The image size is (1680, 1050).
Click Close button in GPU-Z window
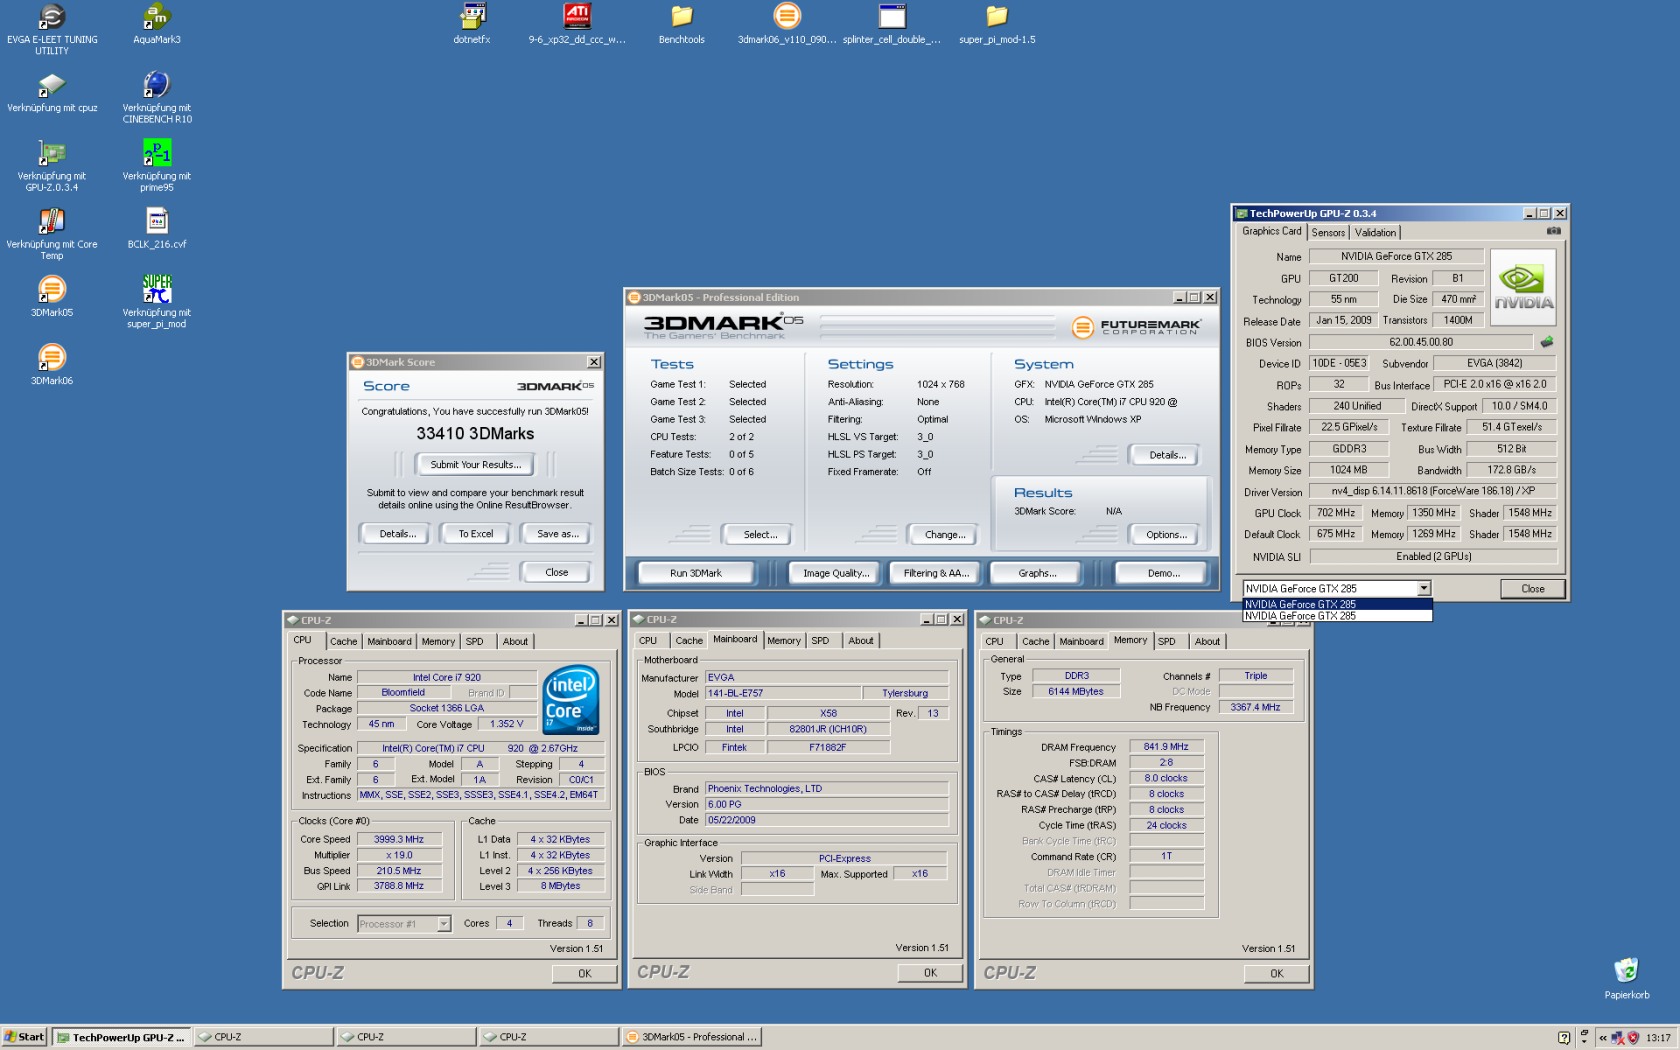click(x=1533, y=589)
